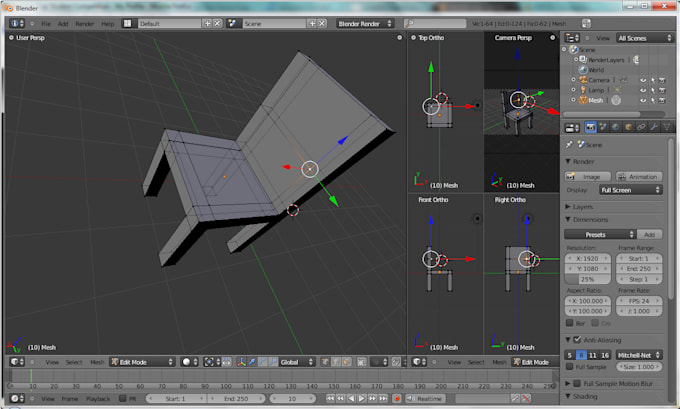The image size is (680, 409).
Task: Jump to the last frame in timeline
Action: pos(383,398)
